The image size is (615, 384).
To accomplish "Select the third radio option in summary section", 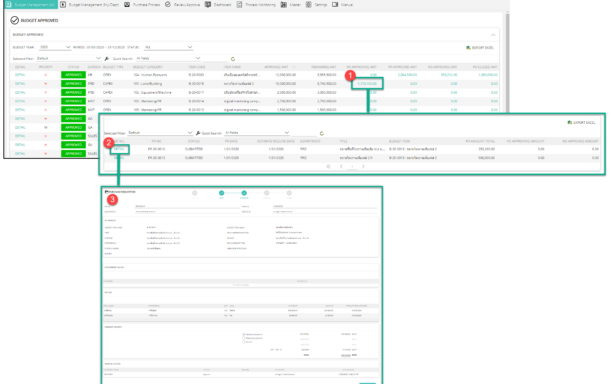I will (244, 342).
